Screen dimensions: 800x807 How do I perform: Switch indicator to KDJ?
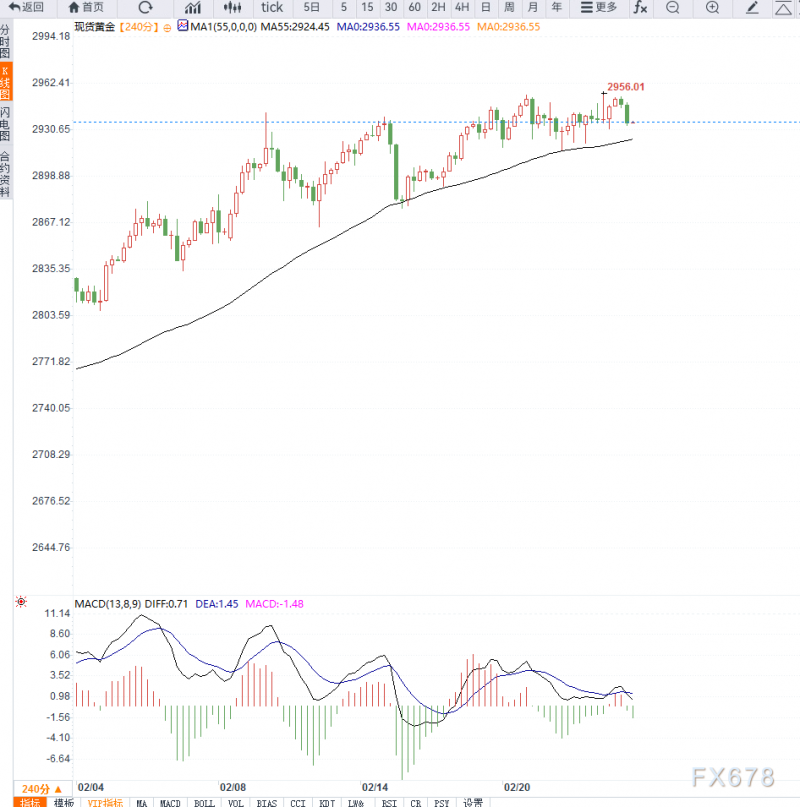[x=327, y=802]
